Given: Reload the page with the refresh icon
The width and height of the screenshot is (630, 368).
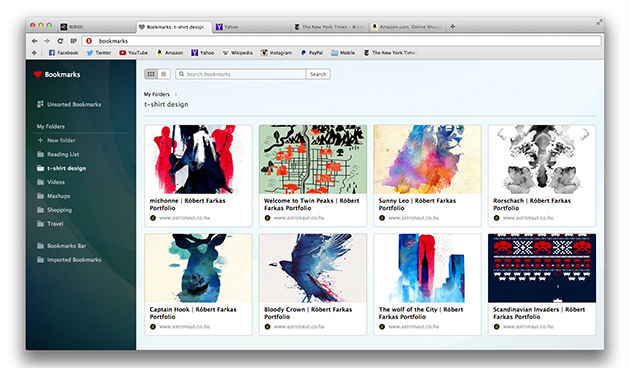Looking at the screenshot, I should [60, 41].
